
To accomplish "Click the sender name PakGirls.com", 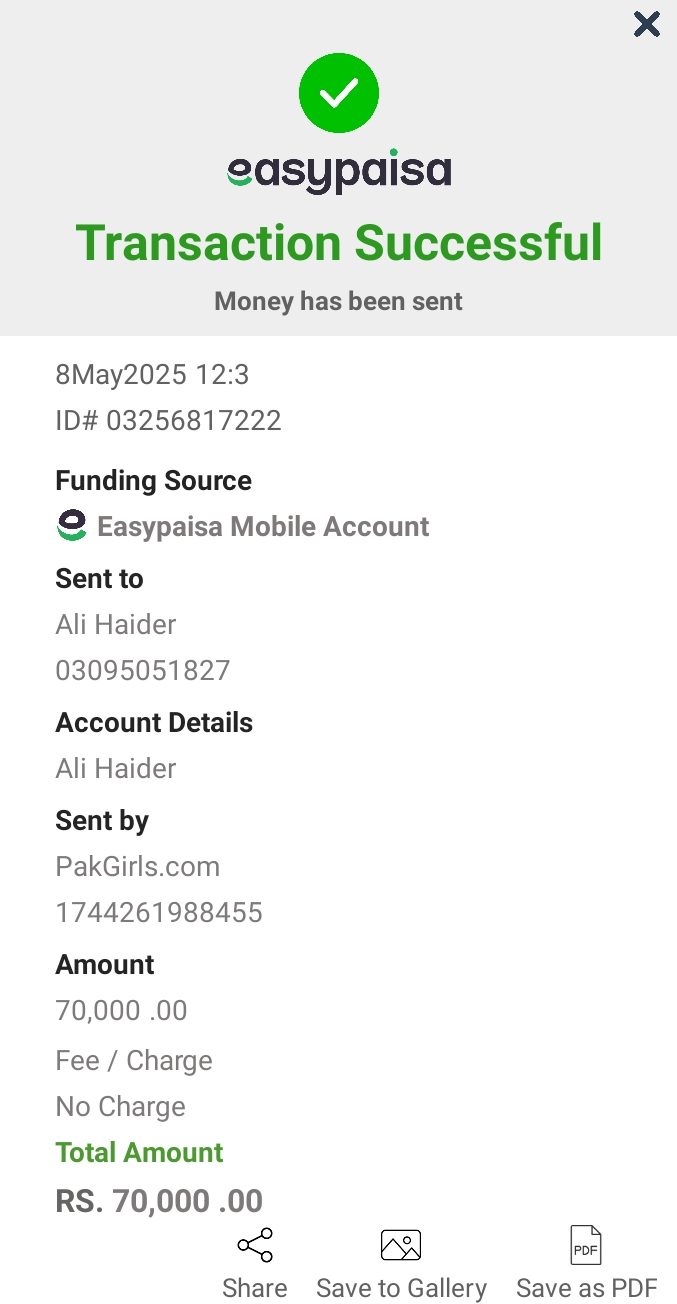I will tap(137, 866).
